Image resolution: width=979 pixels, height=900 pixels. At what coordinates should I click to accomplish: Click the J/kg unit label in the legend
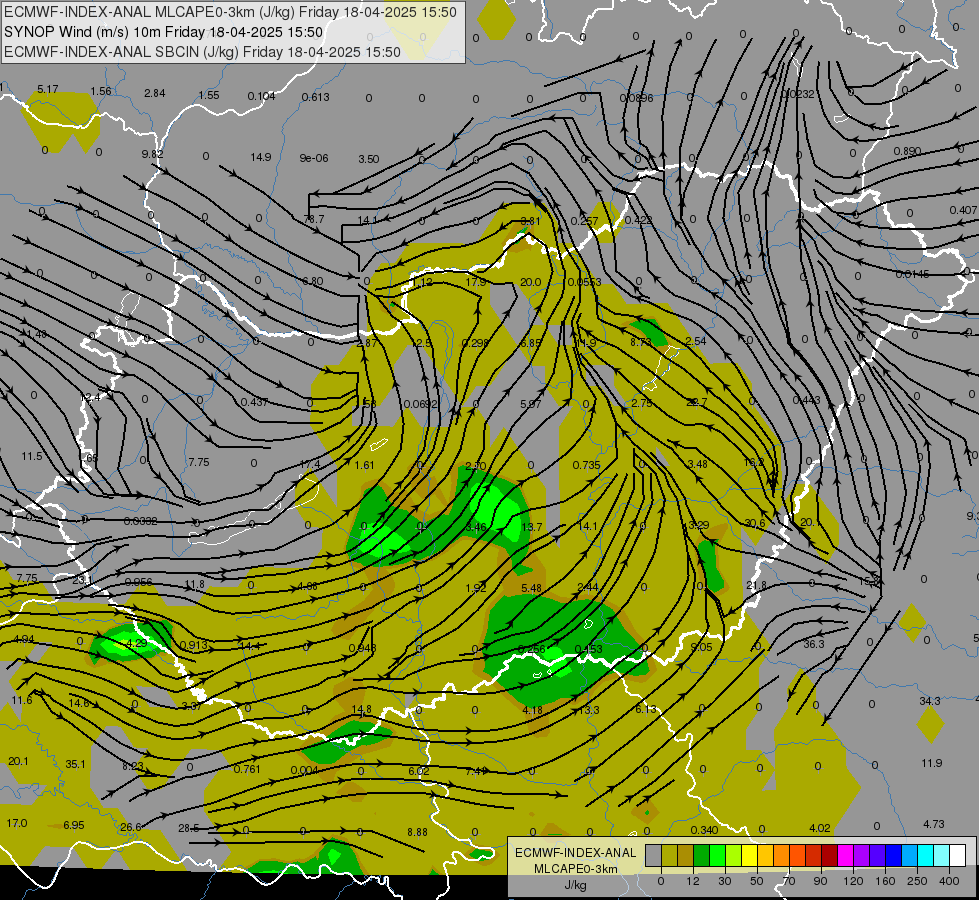pyautogui.click(x=575, y=885)
